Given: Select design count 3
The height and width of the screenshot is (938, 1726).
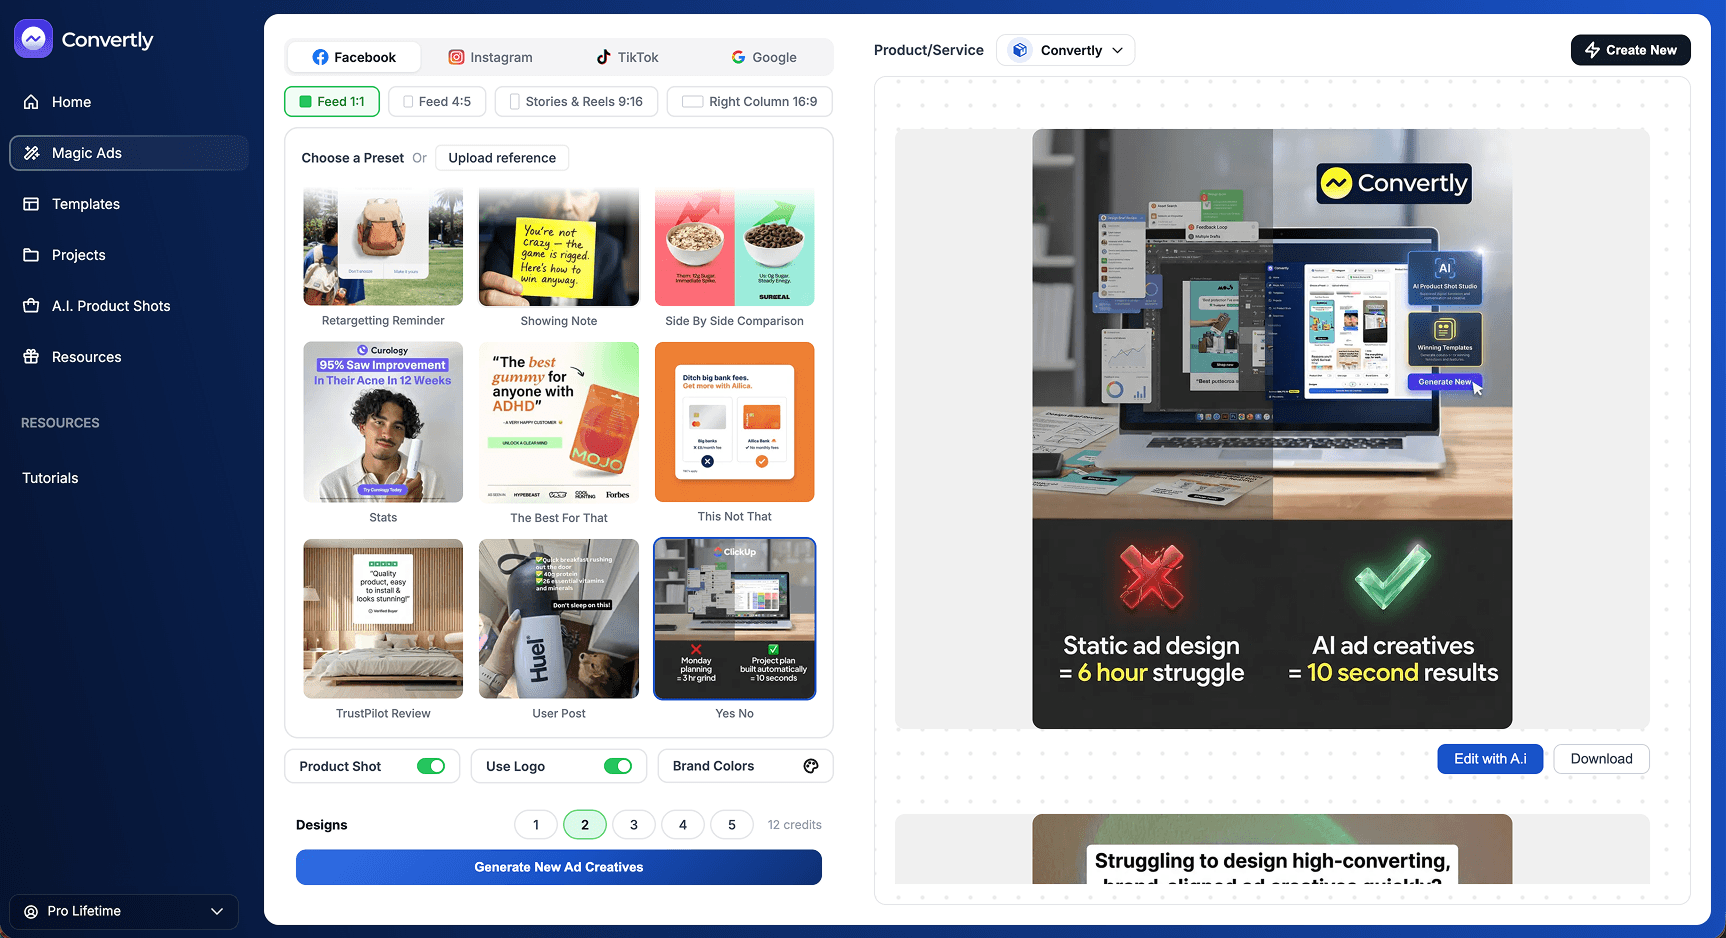Looking at the screenshot, I should point(634,825).
